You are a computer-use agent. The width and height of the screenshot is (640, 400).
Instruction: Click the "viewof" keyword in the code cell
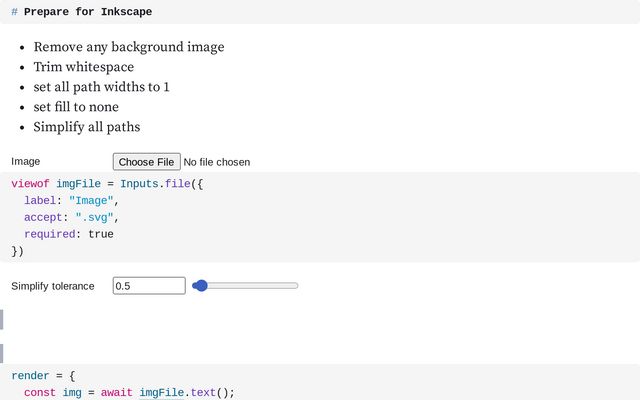pos(30,184)
